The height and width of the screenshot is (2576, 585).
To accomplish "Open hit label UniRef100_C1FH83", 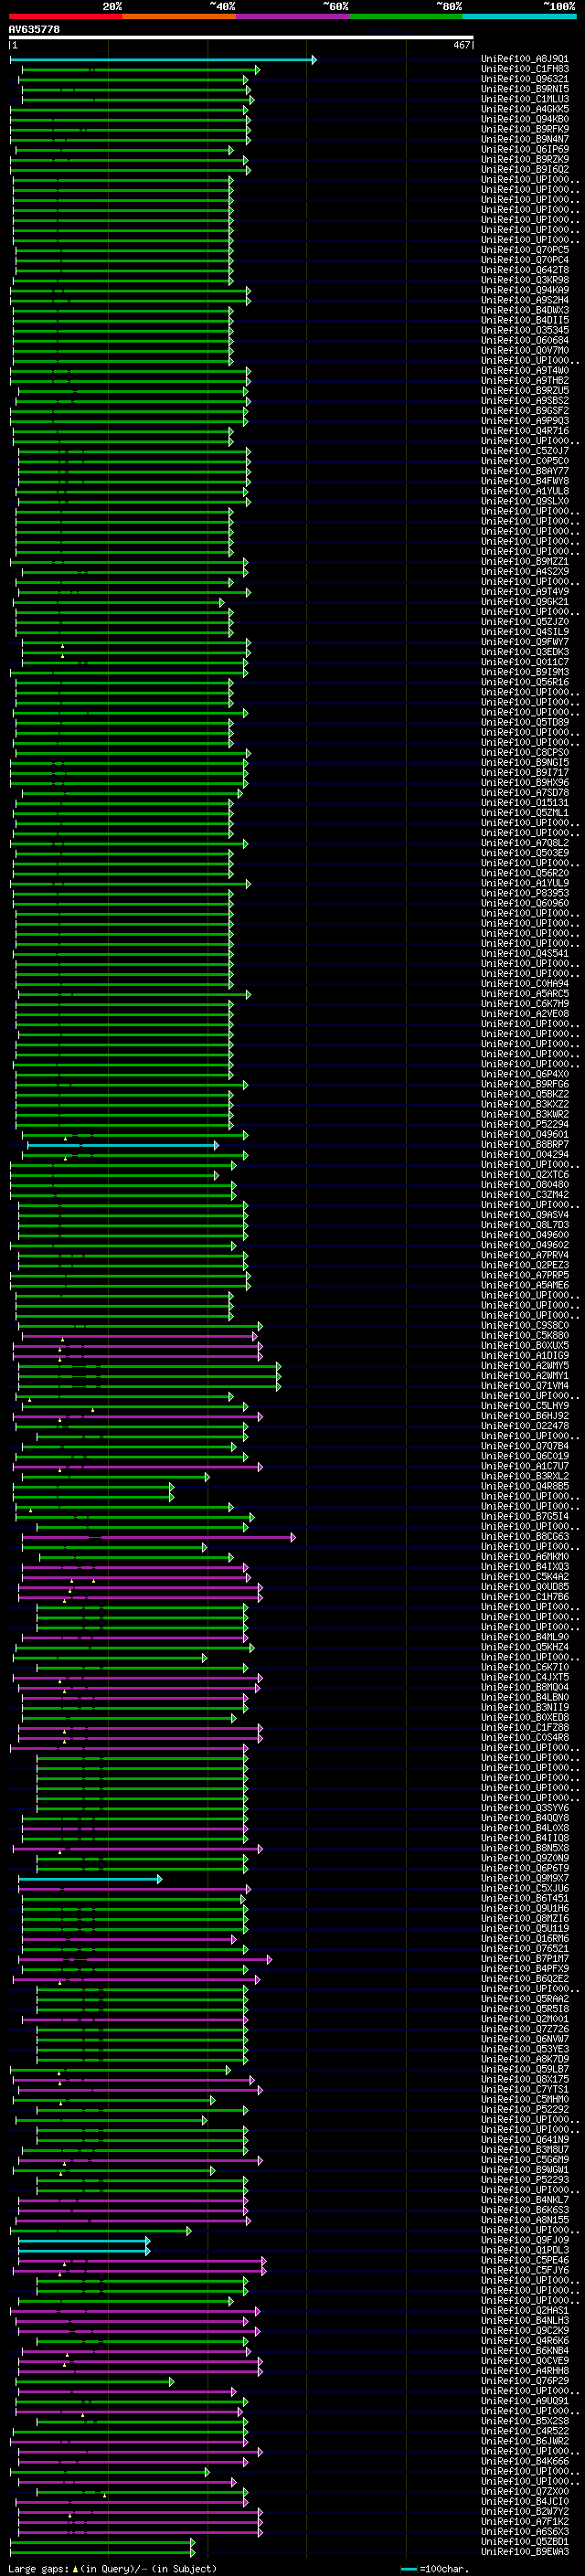I will [x=525, y=69].
